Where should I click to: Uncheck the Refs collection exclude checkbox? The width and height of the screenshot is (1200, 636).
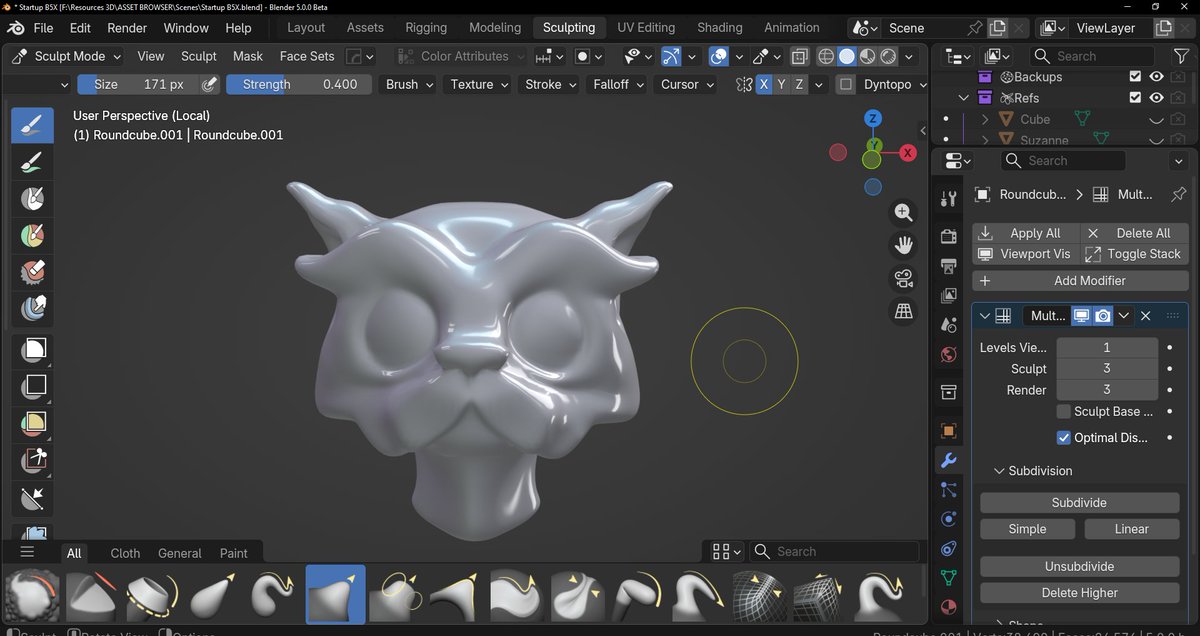(1135, 97)
